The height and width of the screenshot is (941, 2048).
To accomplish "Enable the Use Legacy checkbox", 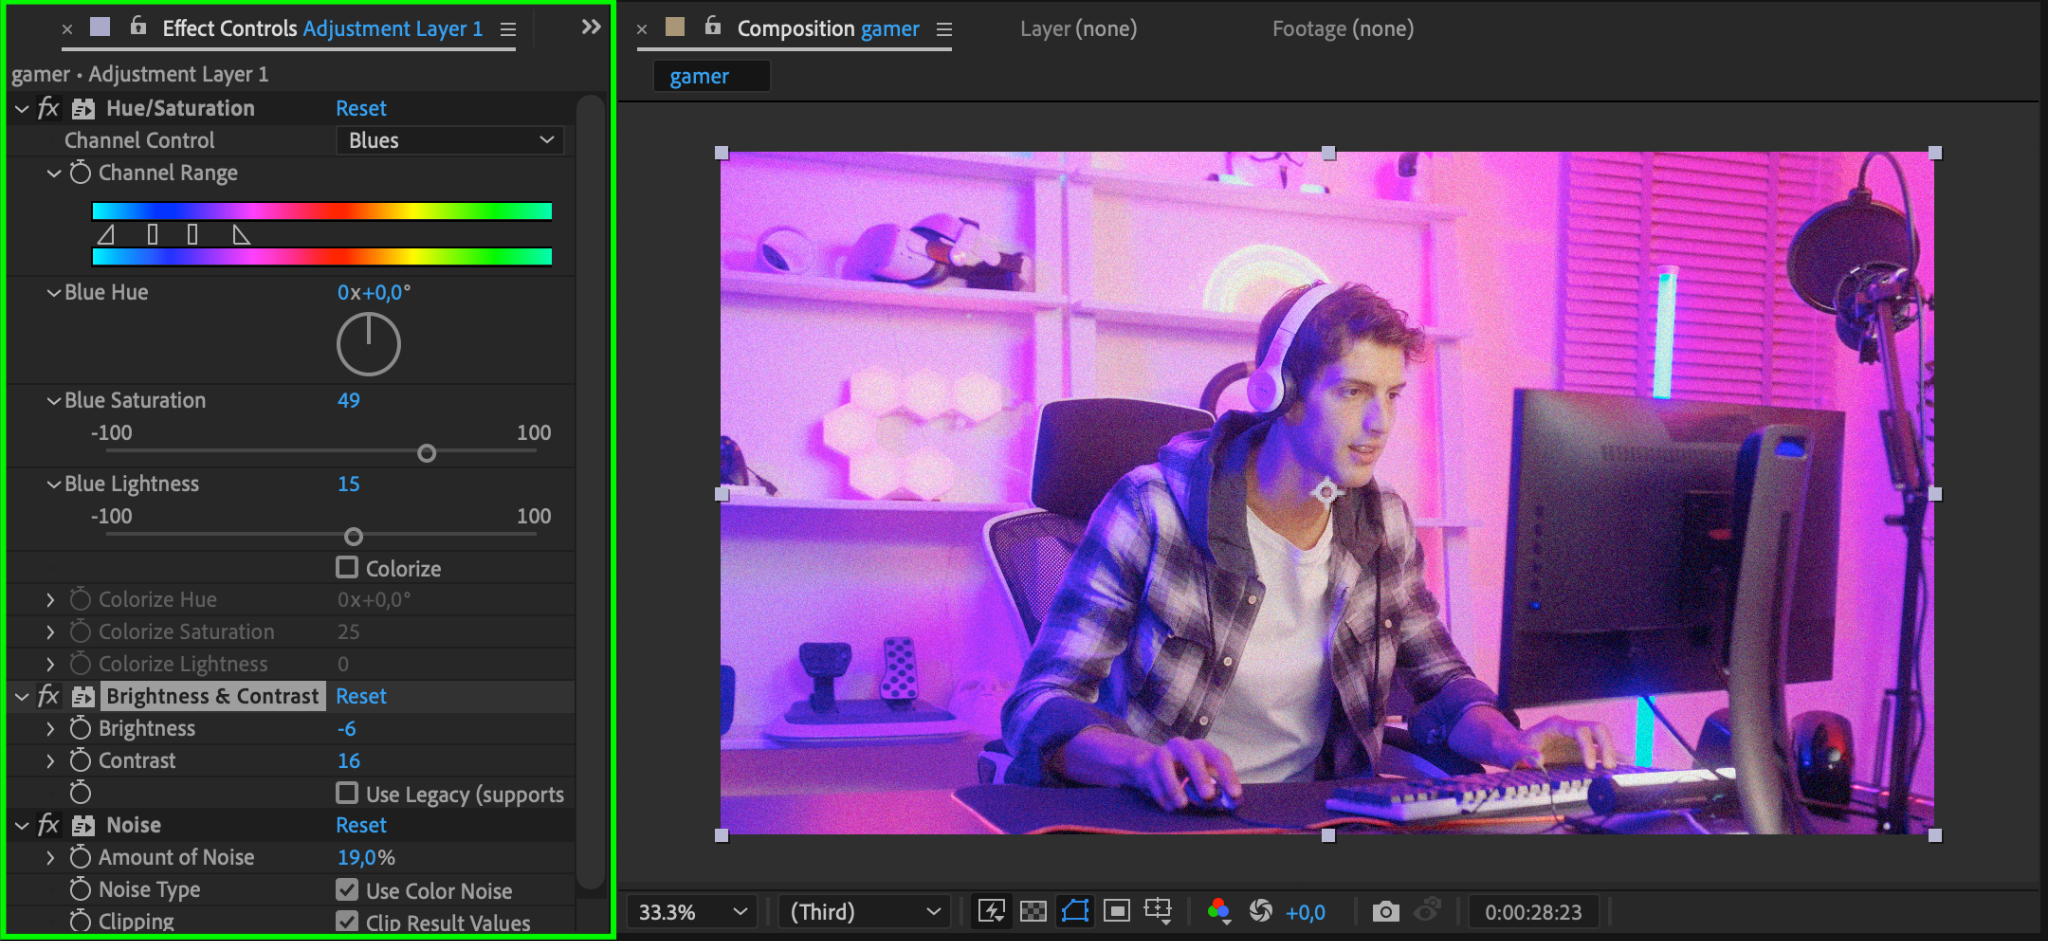I will (347, 793).
